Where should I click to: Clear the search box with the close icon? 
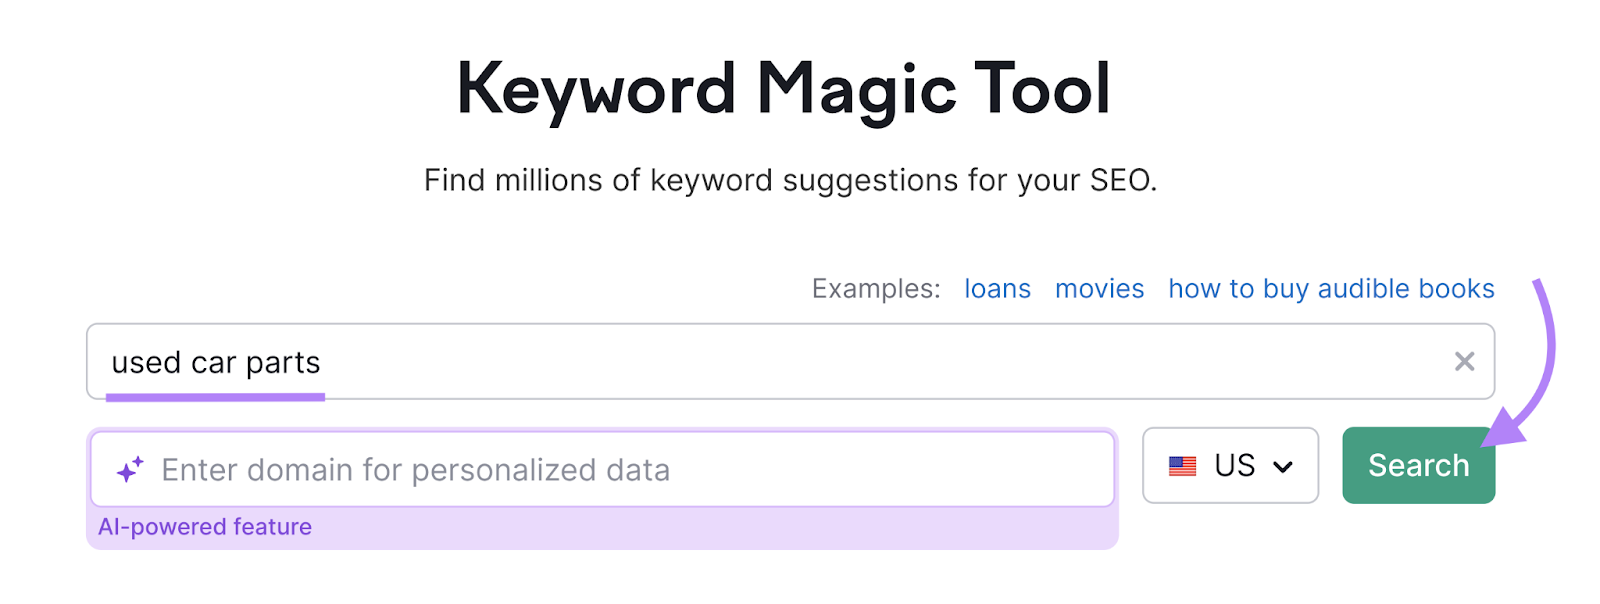[1466, 361]
